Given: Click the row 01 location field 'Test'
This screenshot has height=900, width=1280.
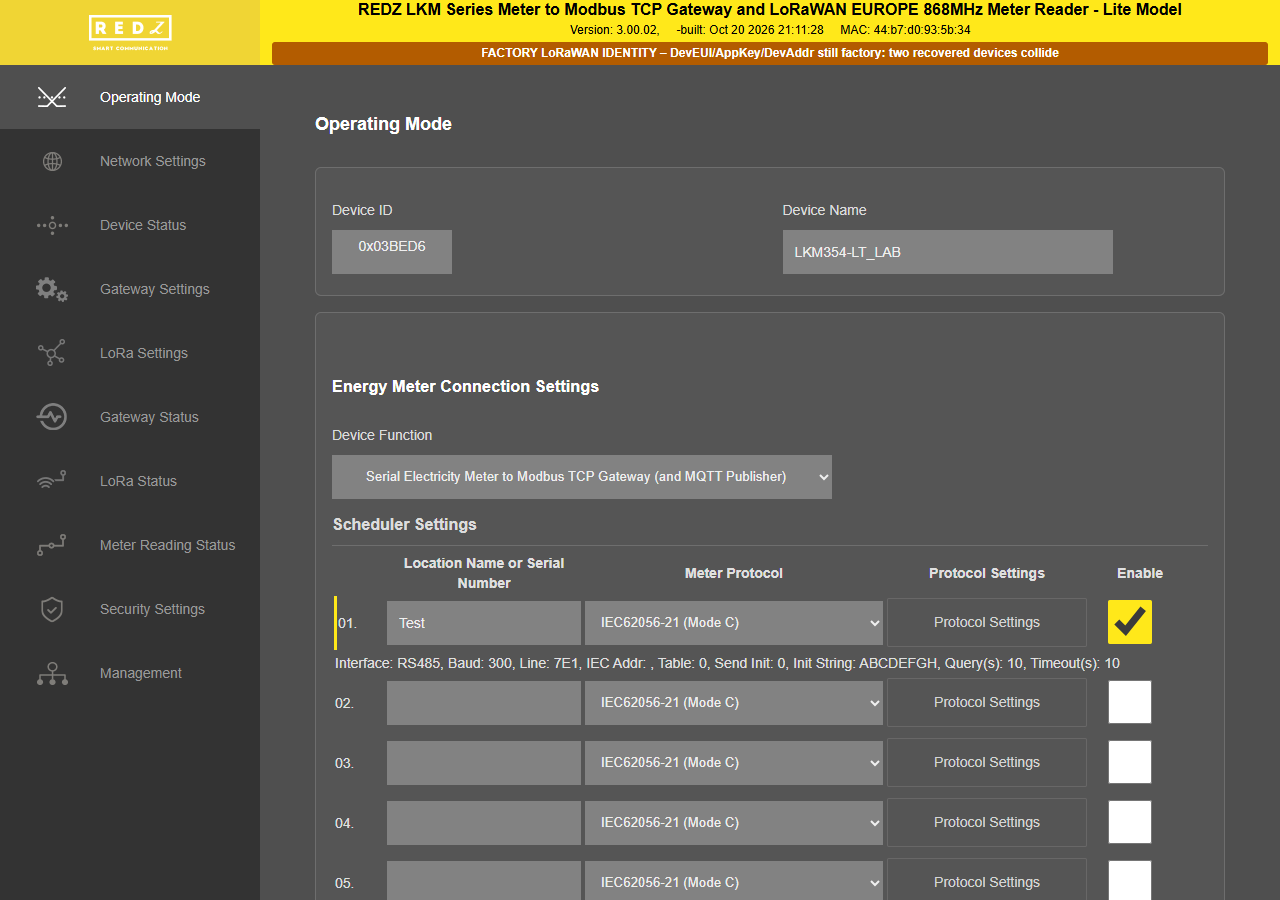Looking at the screenshot, I should coord(484,623).
